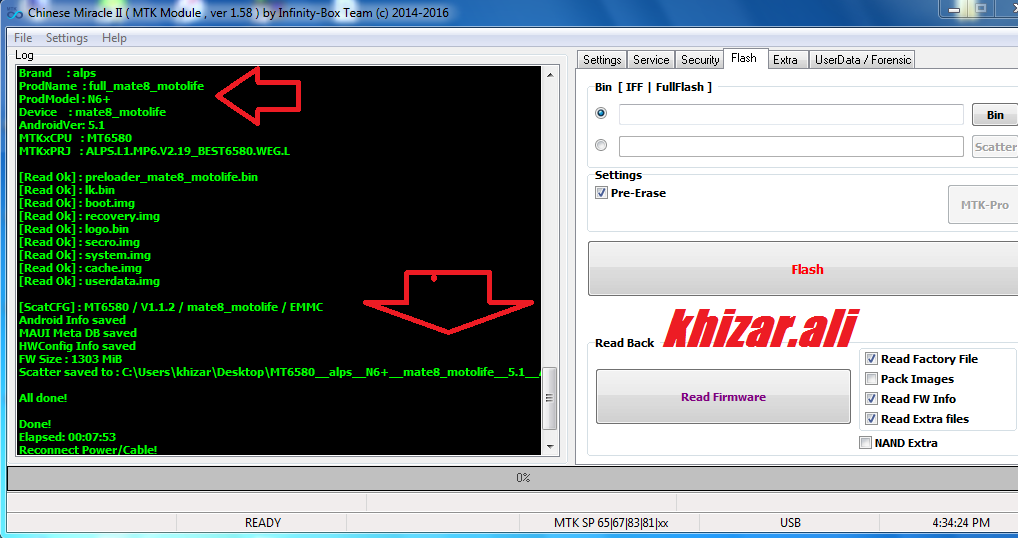Screen dimensions: 1018x538
Task: Click the 'ProdModel : N6+' log line
Action: tap(64, 99)
